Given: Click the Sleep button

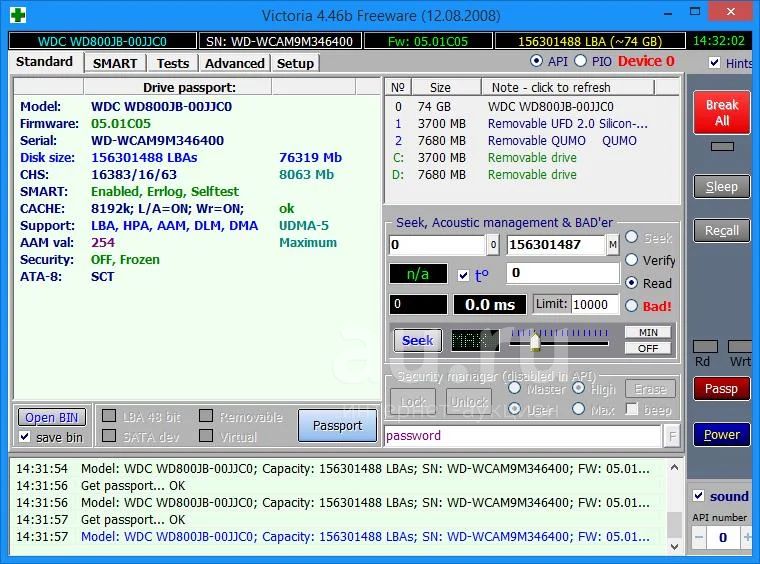Looking at the screenshot, I should (x=722, y=187).
